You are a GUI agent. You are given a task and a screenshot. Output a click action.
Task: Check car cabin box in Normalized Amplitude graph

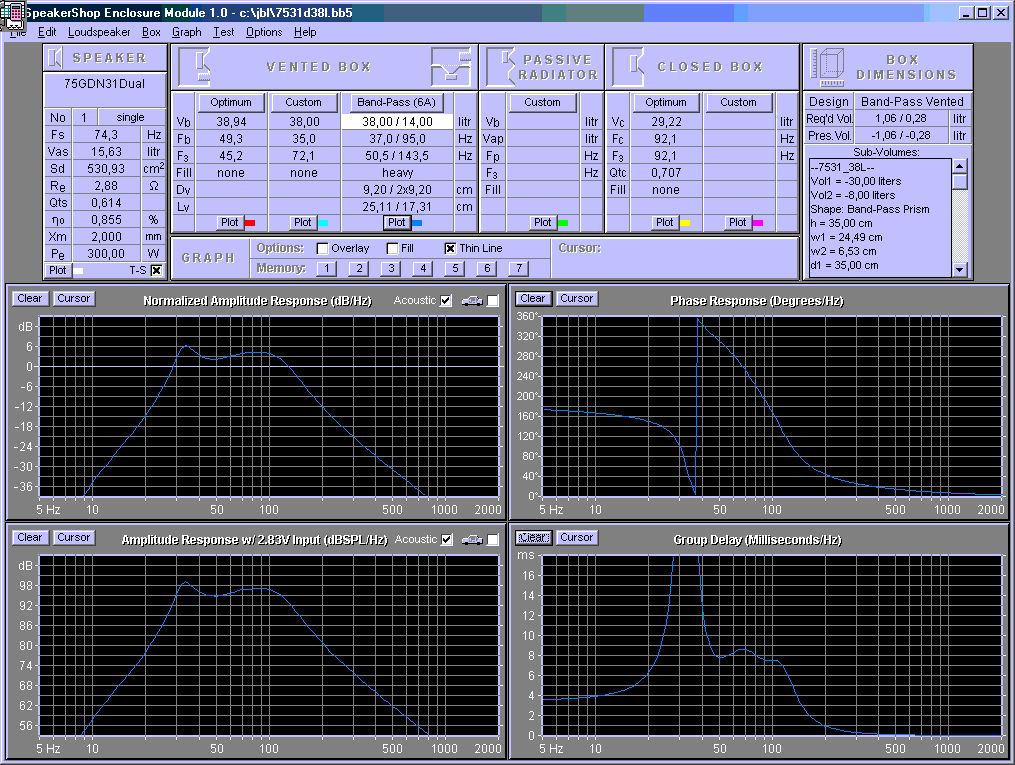pos(493,301)
